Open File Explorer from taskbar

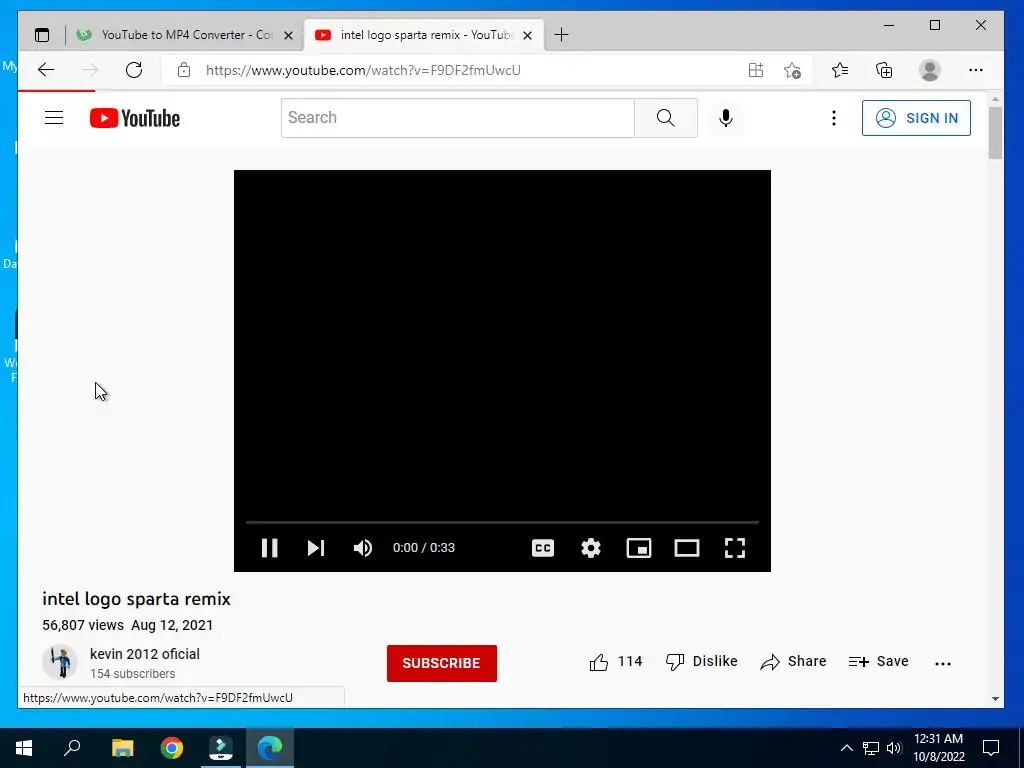(x=122, y=748)
